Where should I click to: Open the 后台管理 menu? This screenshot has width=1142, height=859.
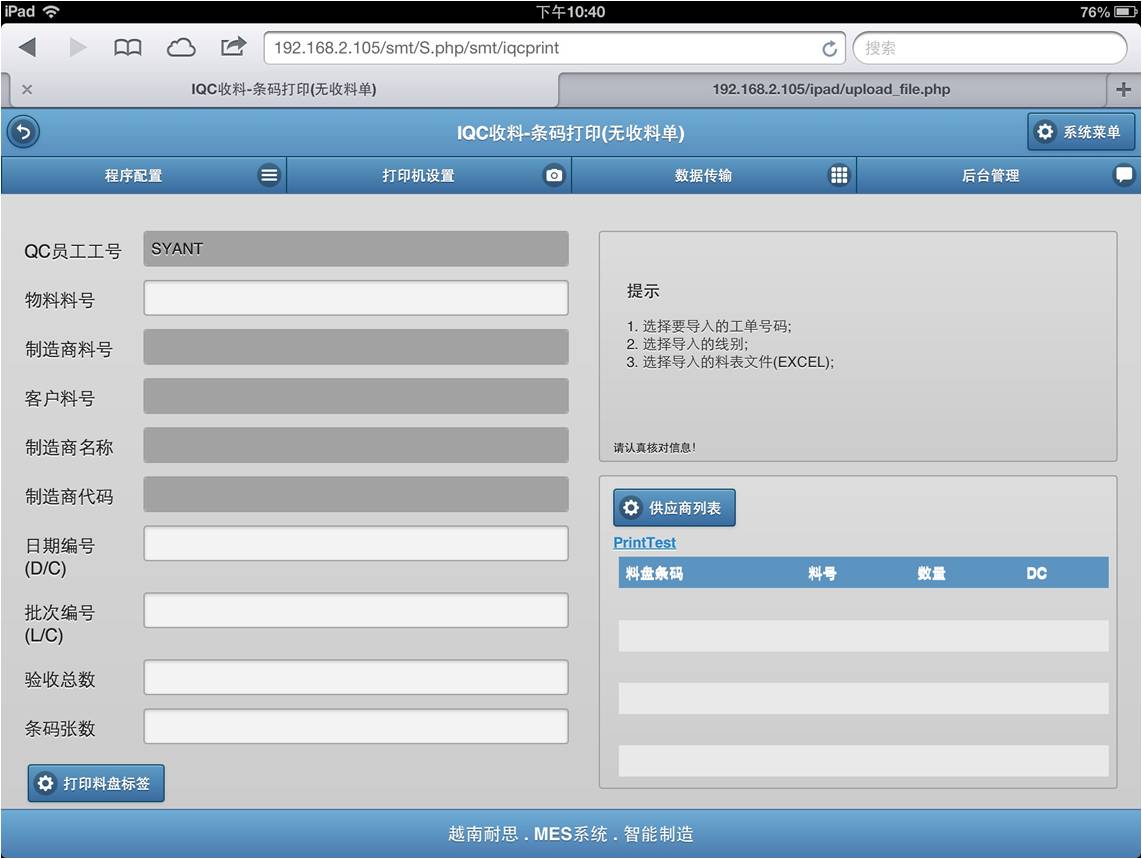click(999, 176)
